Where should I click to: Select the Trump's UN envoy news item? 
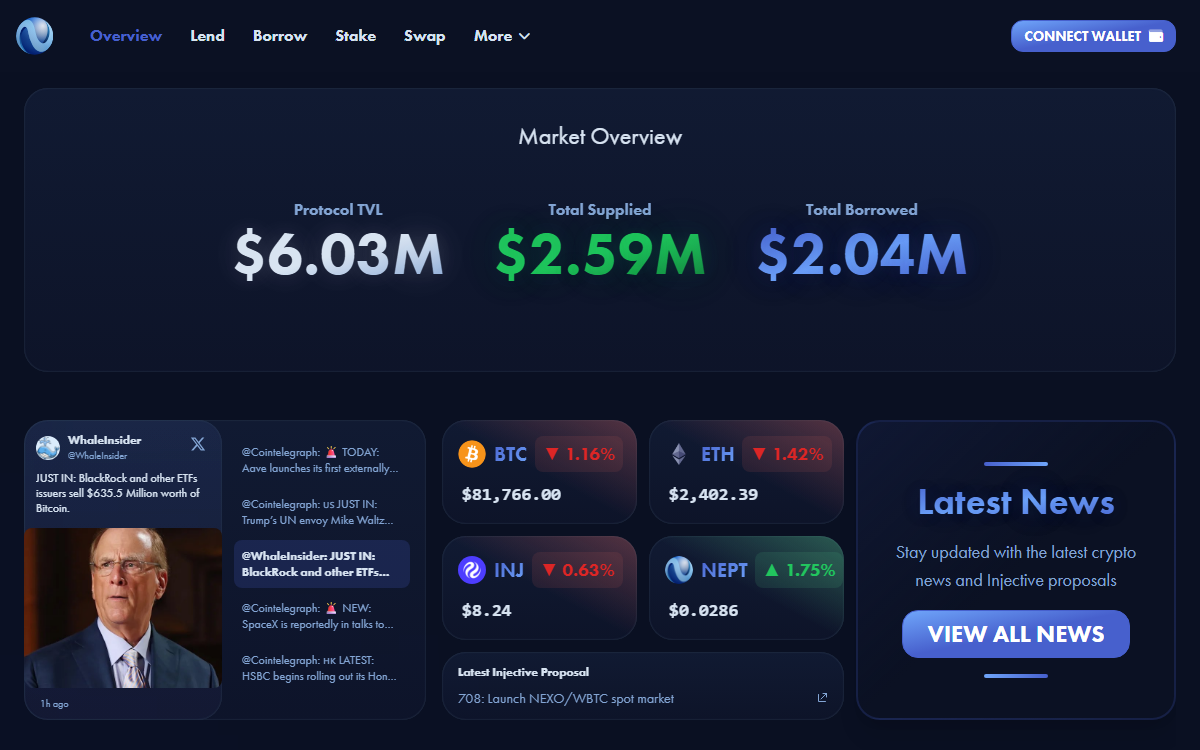click(321, 512)
